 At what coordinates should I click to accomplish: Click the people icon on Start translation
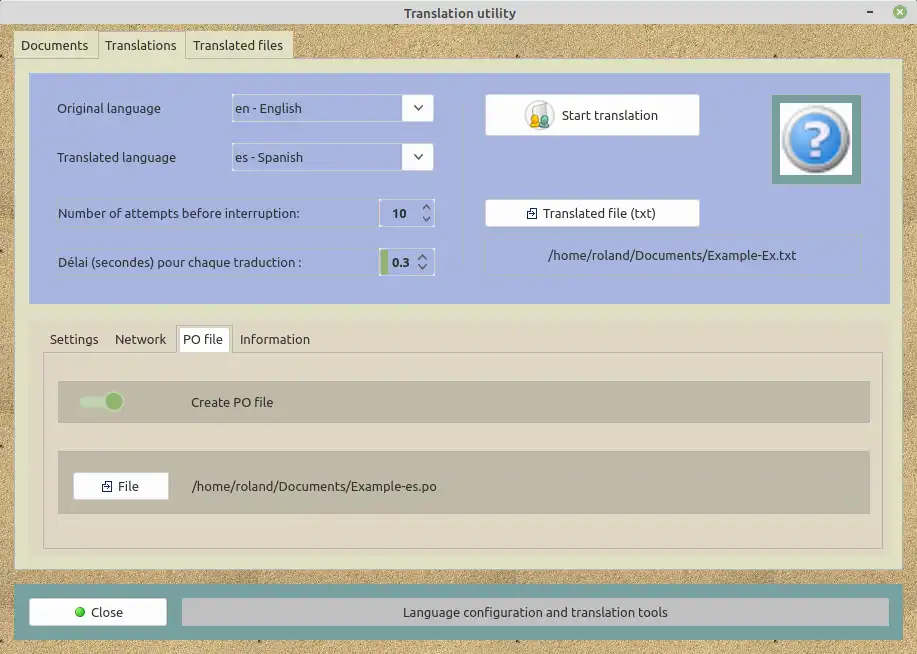coord(539,115)
